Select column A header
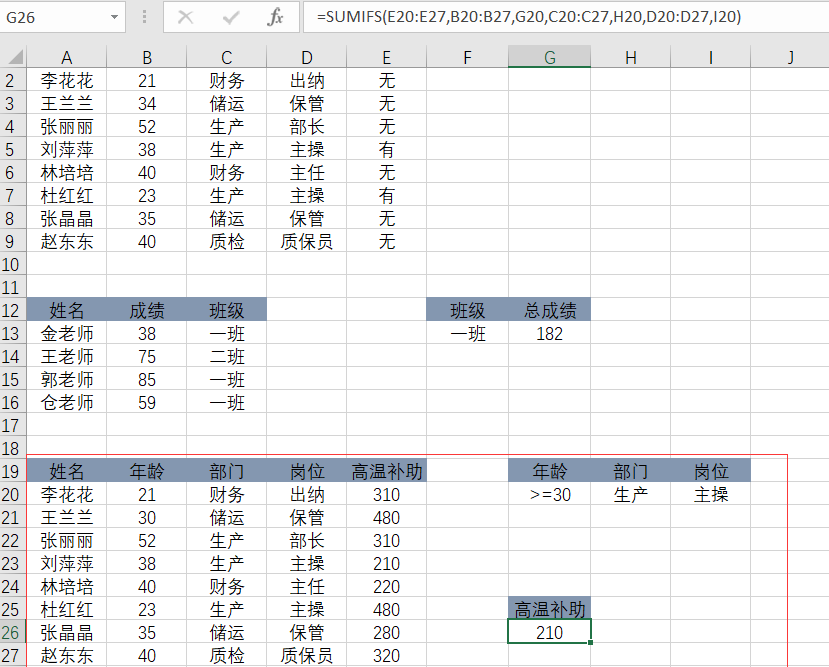This screenshot has height=667, width=829. pos(67,57)
